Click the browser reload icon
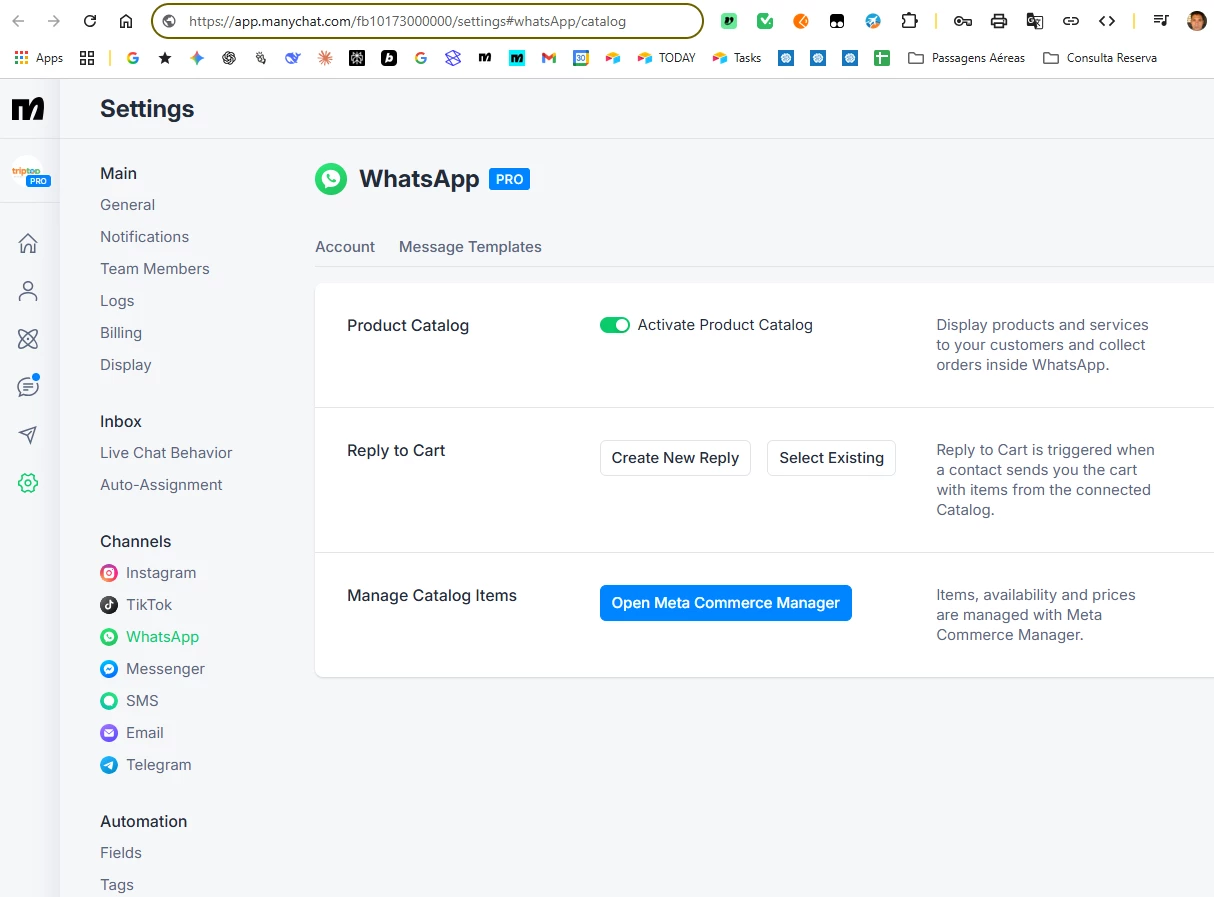1214x897 pixels. pos(90,21)
